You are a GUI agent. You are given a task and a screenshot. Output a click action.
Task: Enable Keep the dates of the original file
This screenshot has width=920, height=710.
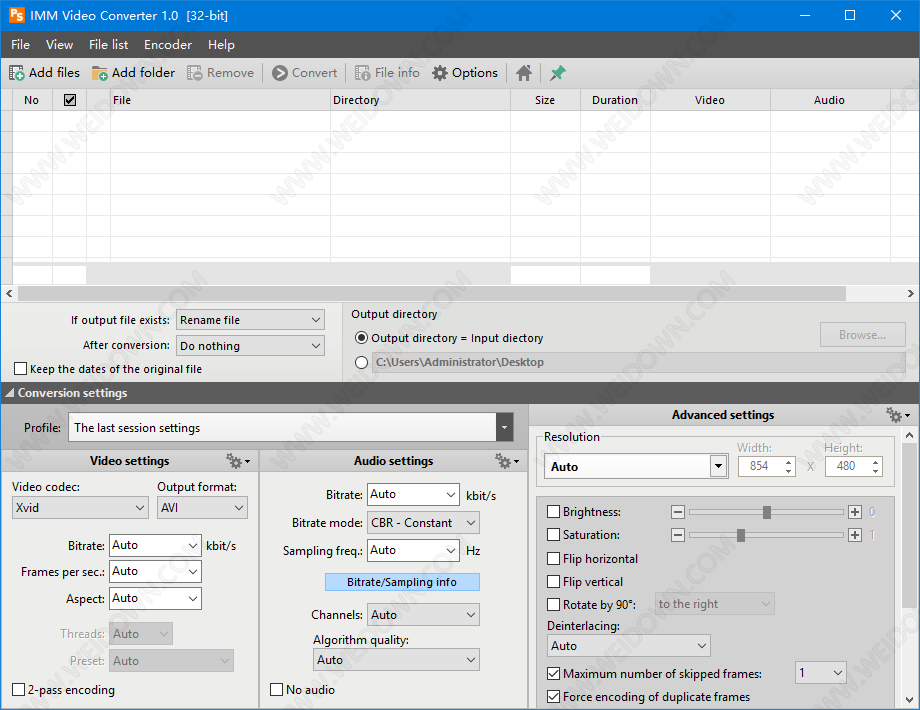click(21, 368)
